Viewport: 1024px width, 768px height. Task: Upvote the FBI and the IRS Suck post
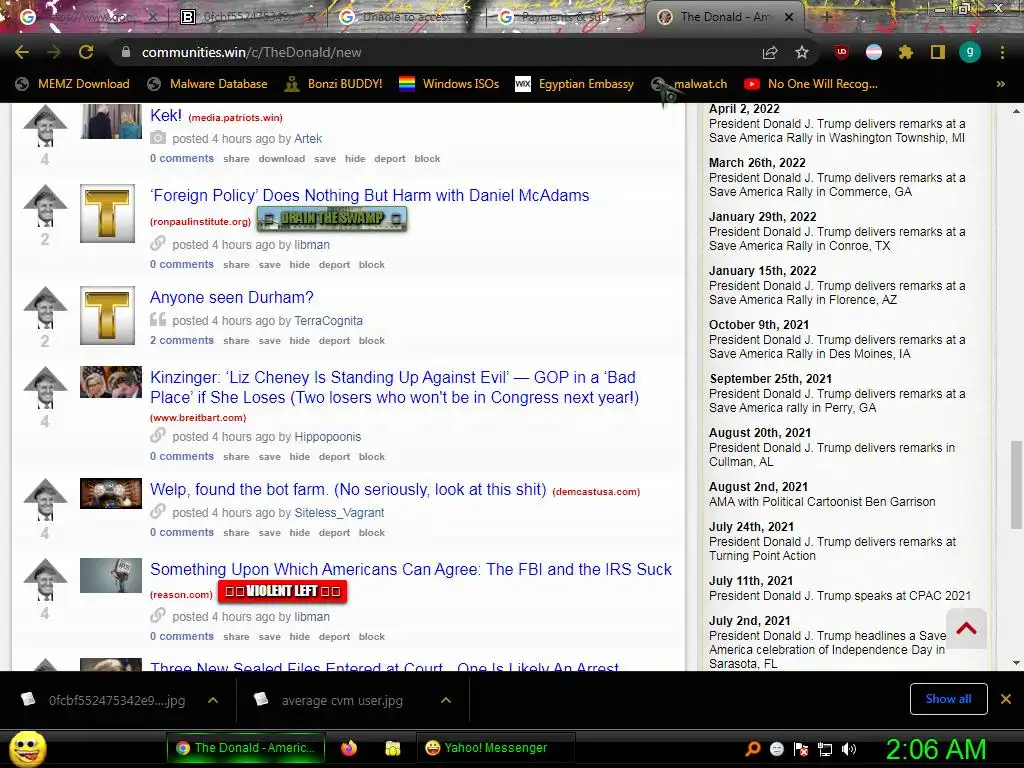pyautogui.click(x=45, y=580)
